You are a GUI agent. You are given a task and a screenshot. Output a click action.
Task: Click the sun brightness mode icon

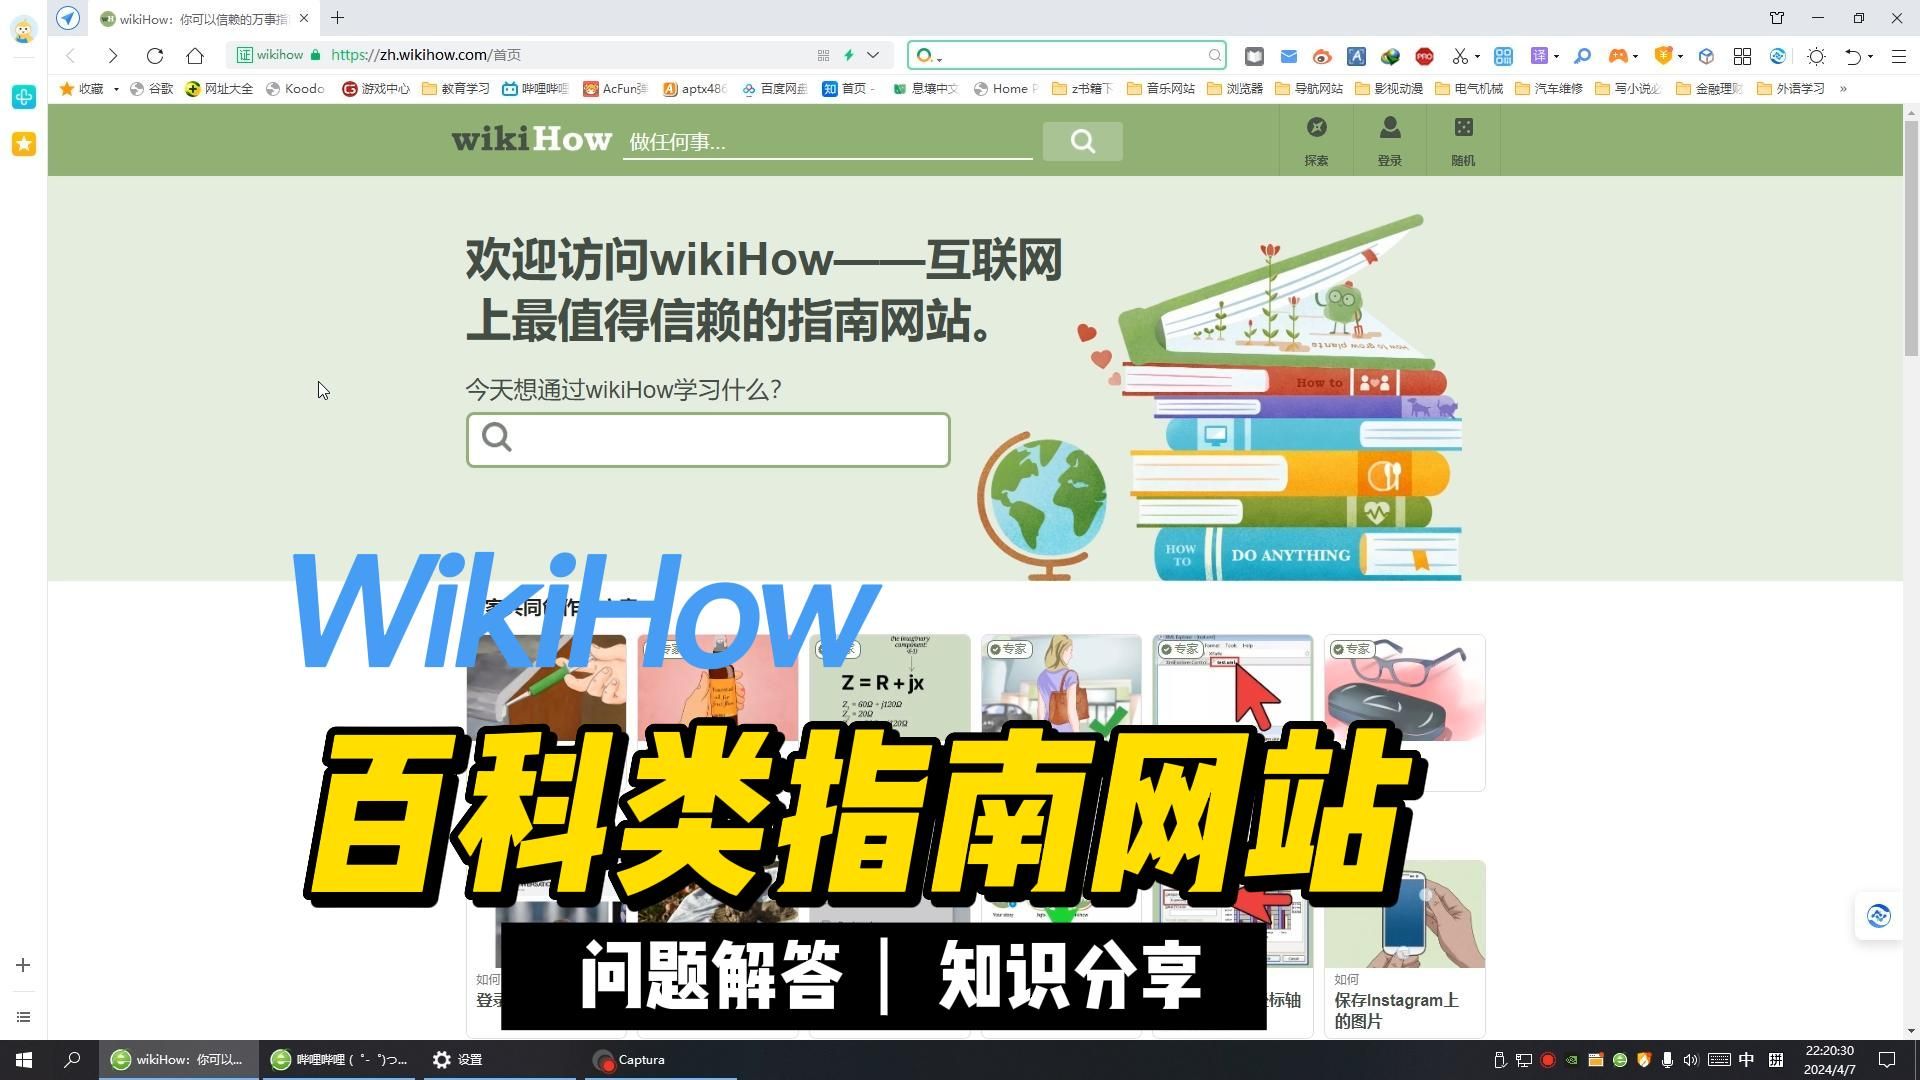[1816, 56]
